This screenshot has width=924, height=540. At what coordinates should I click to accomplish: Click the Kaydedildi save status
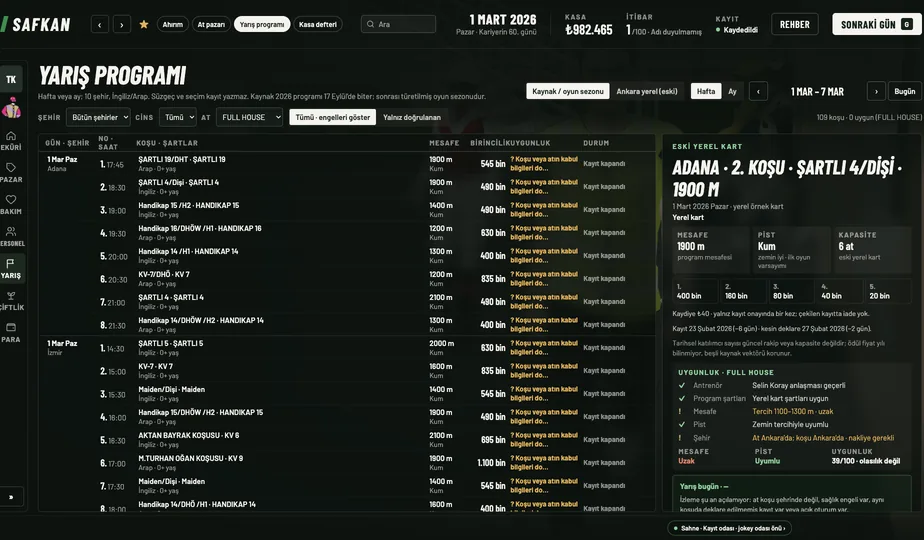[737, 30]
